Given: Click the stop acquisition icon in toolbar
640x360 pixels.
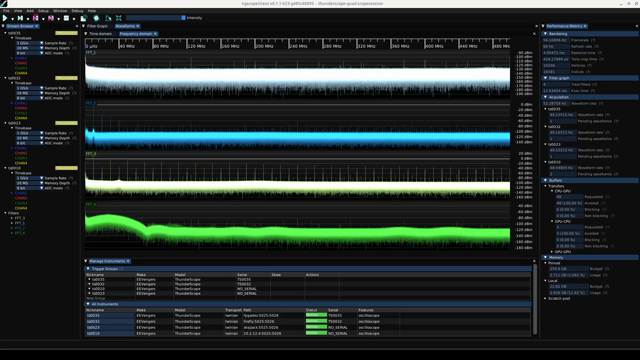Looking at the screenshot, I should tap(51, 18).
